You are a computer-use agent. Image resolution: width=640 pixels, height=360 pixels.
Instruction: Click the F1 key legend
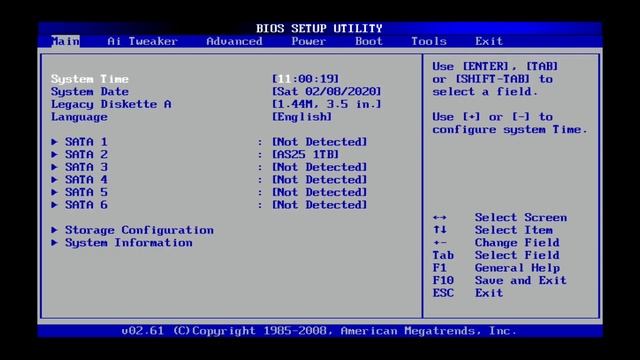point(440,268)
